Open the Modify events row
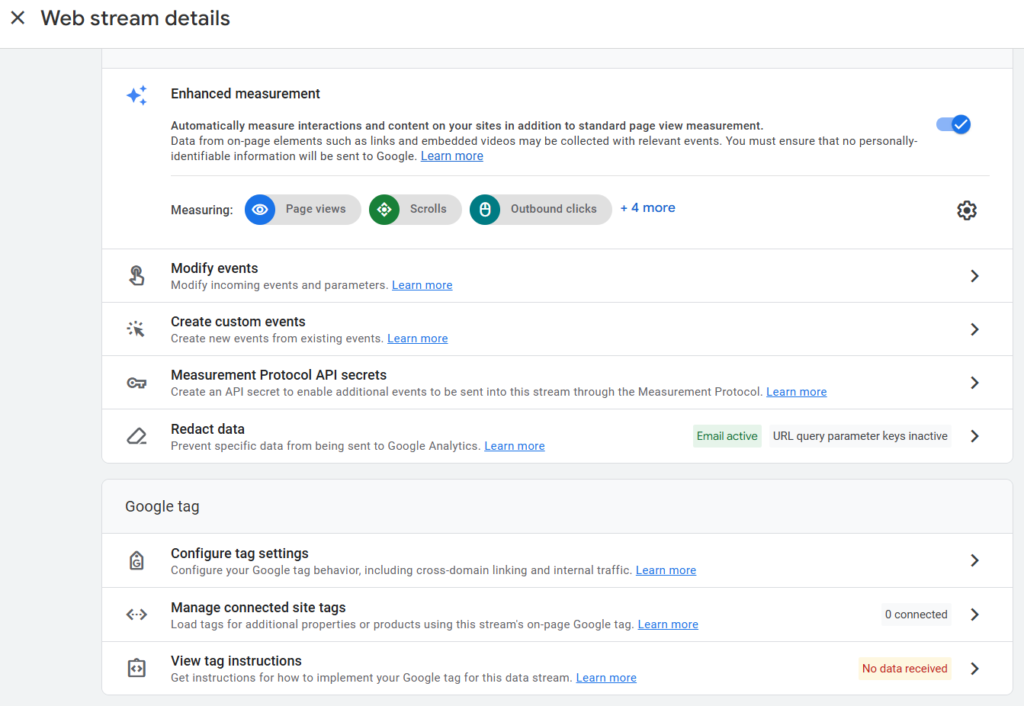 point(557,276)
